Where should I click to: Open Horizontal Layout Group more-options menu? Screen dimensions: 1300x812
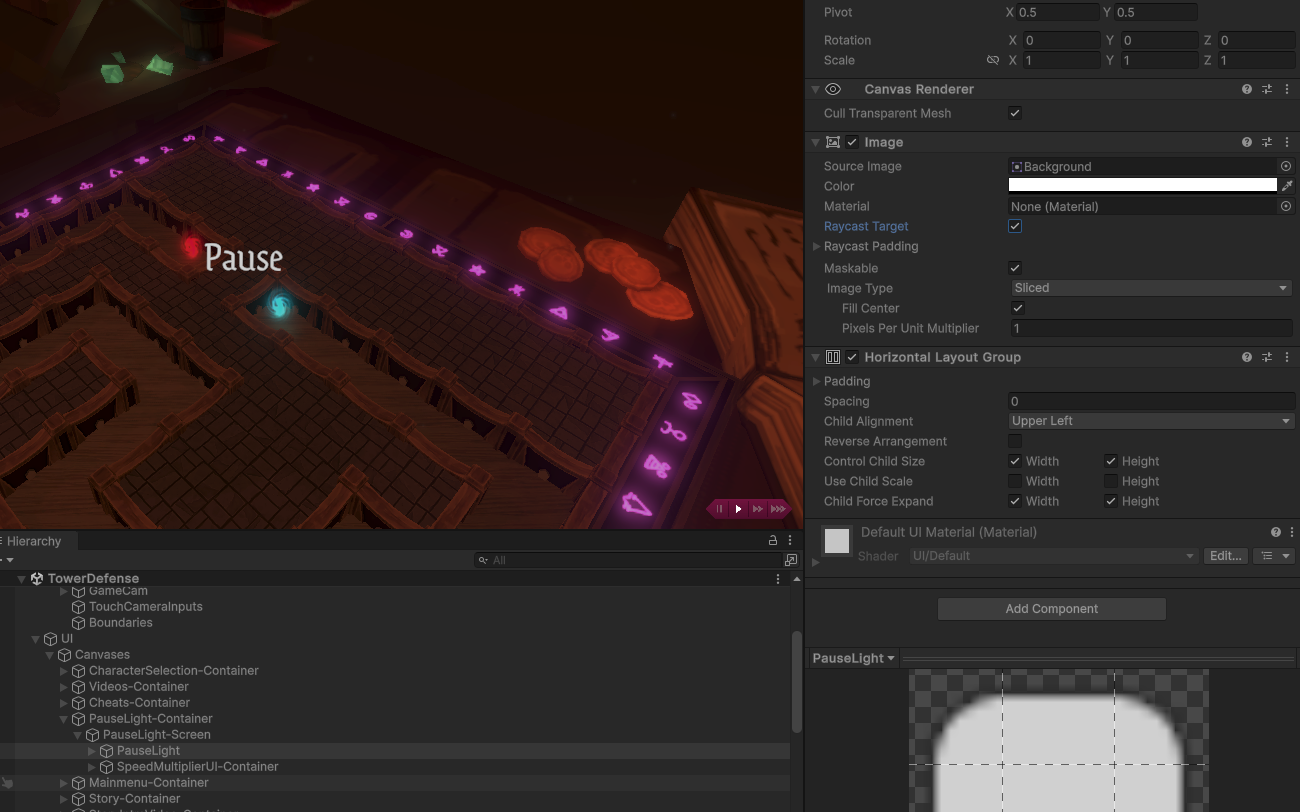click(x=1286, y=357)
